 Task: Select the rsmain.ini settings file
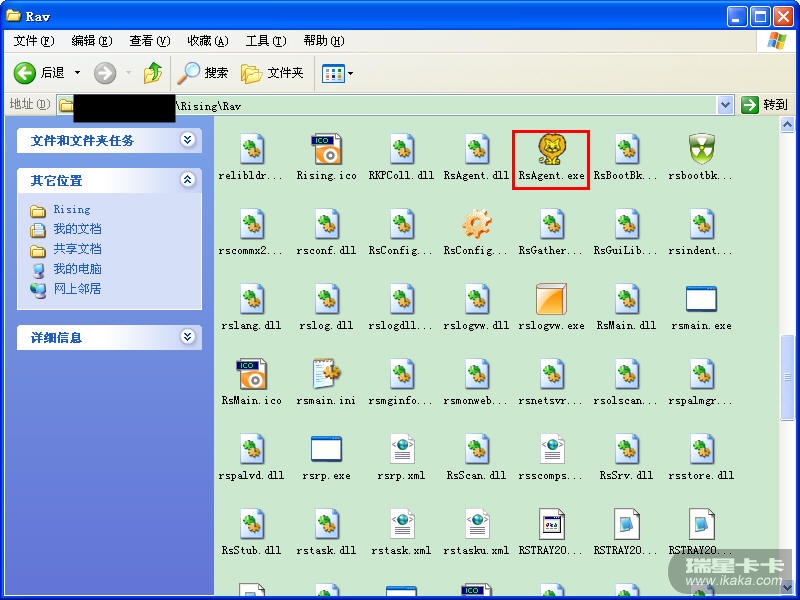(x=327, y=383)
